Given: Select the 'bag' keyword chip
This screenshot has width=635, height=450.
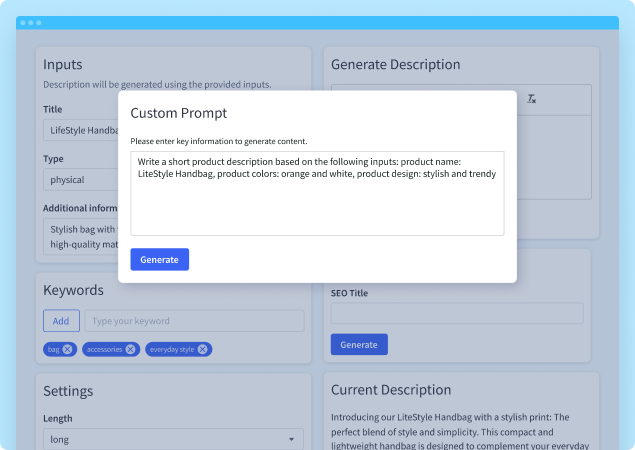Looking at the screenshot, I should point(53,349).
